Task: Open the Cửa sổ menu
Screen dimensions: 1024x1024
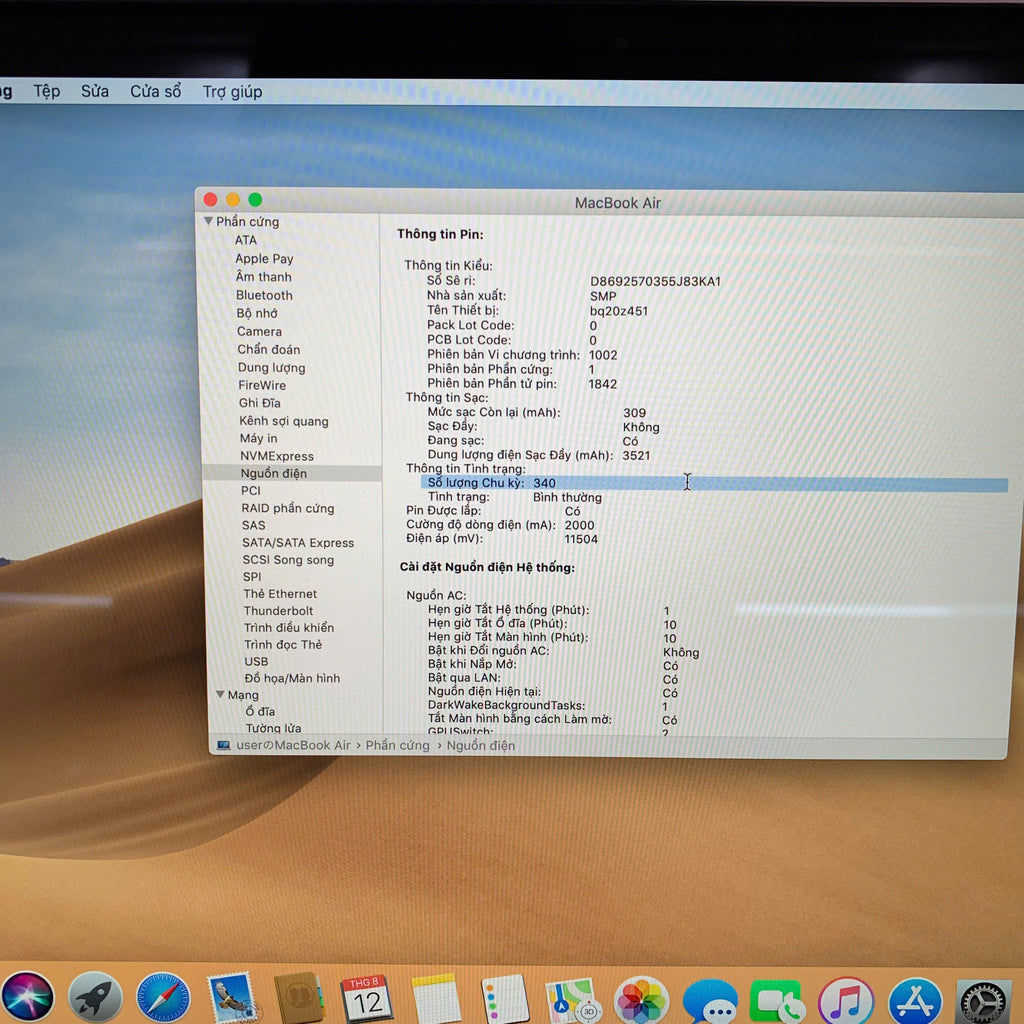Action: coord(155,91)
